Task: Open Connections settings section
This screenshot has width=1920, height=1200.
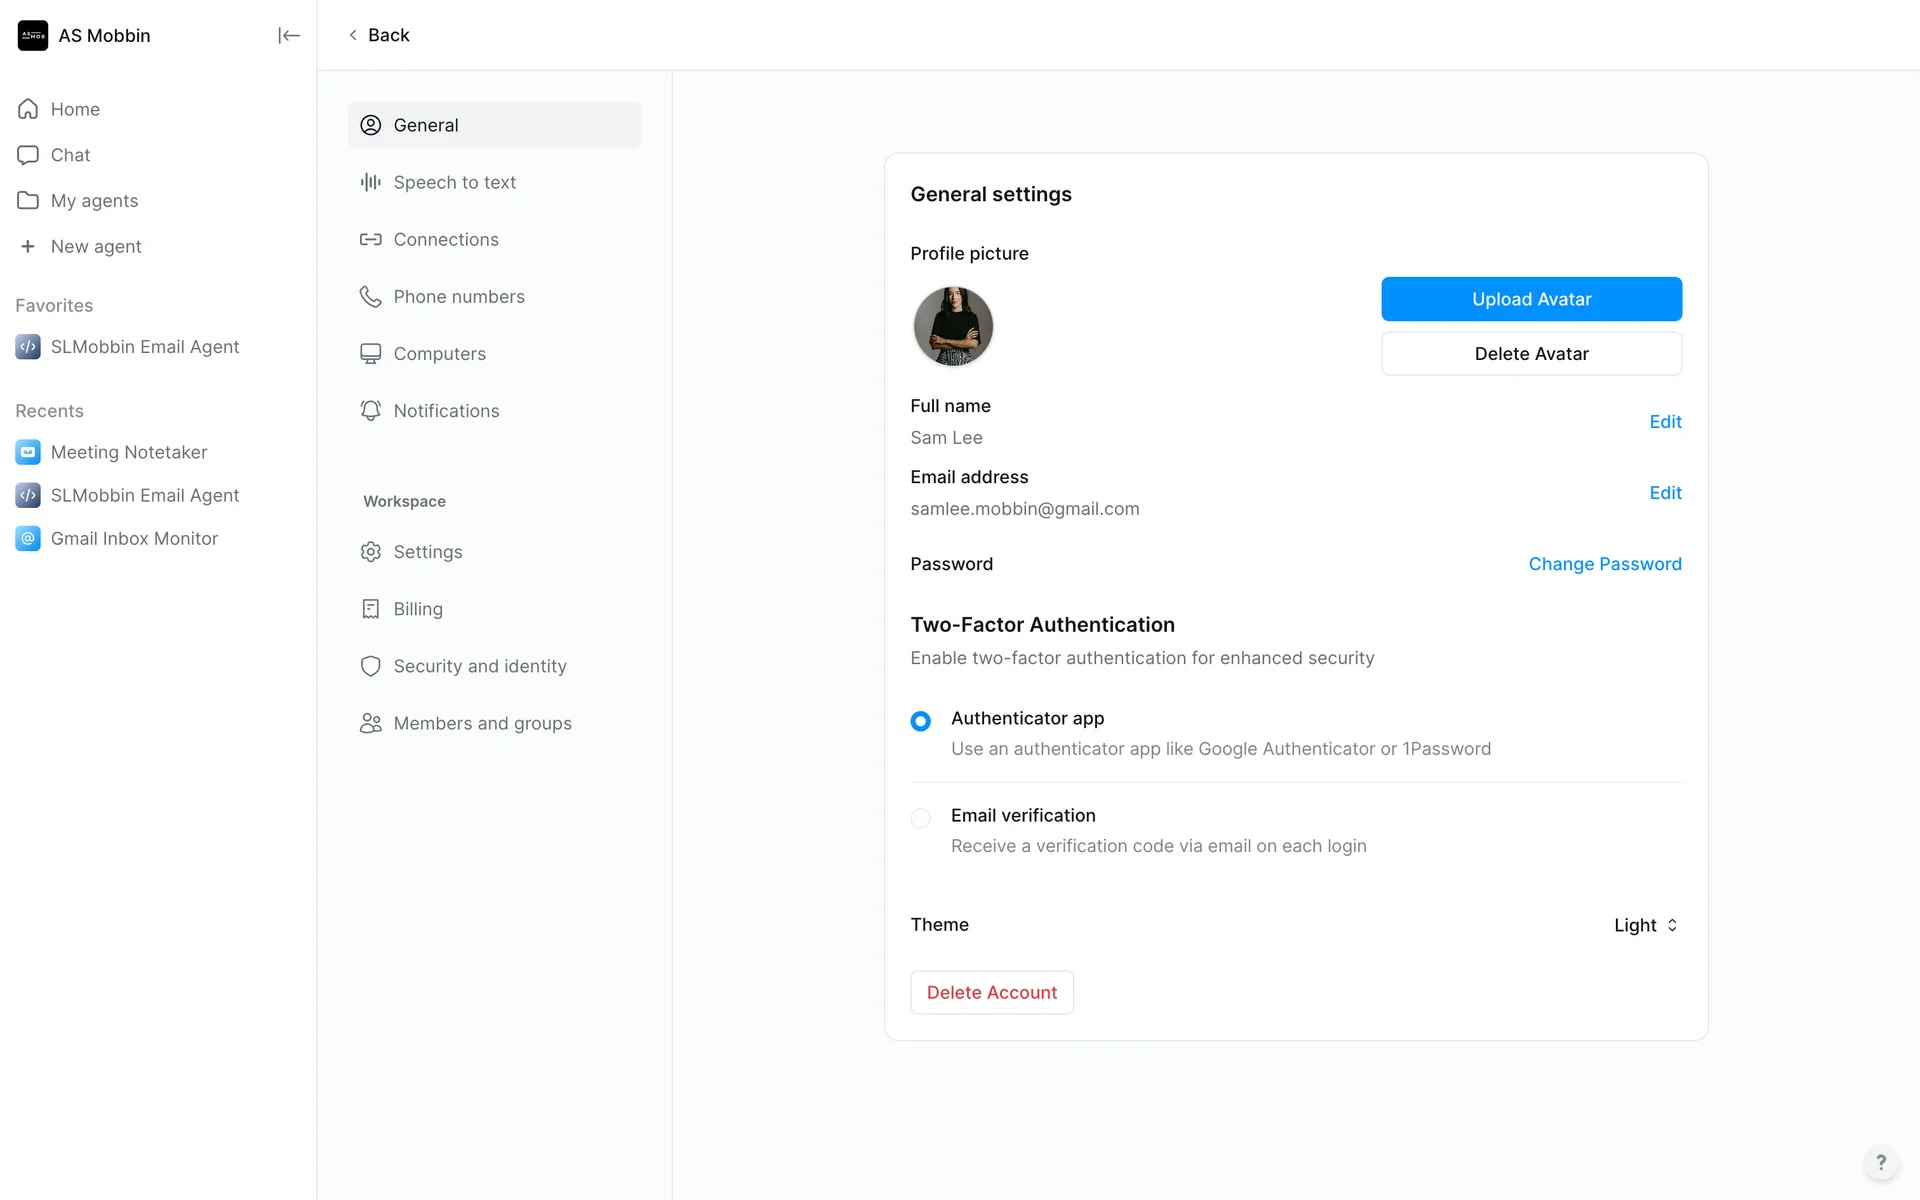Action: 445,239
